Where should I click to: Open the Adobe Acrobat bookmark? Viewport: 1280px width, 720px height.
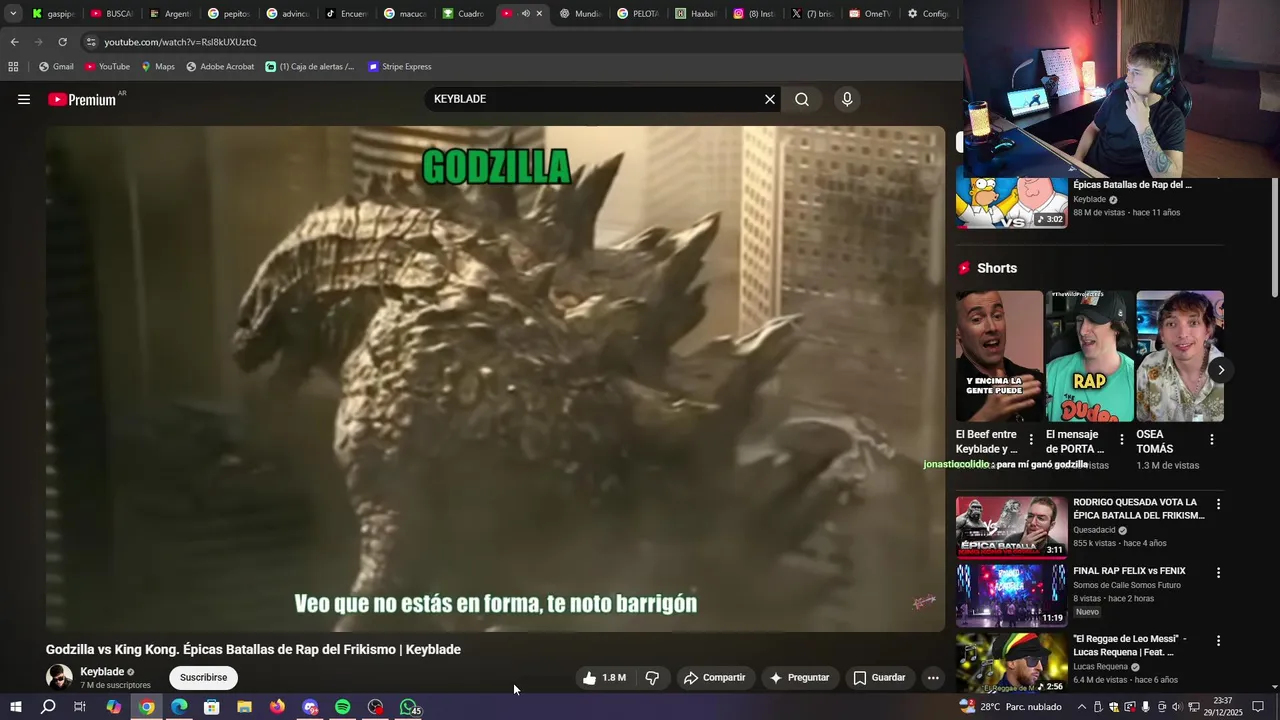220,67
